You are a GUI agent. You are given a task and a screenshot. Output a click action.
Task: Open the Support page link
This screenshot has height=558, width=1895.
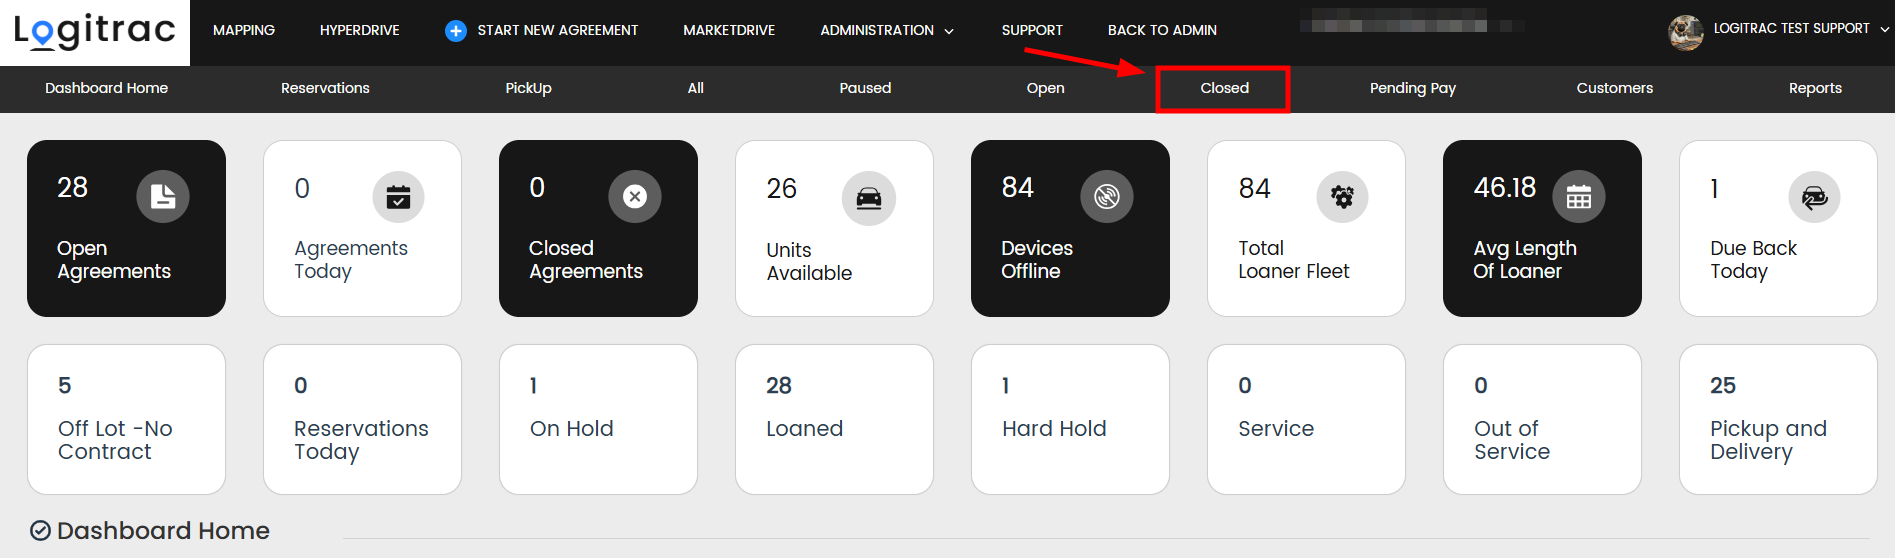point(1032,31)
